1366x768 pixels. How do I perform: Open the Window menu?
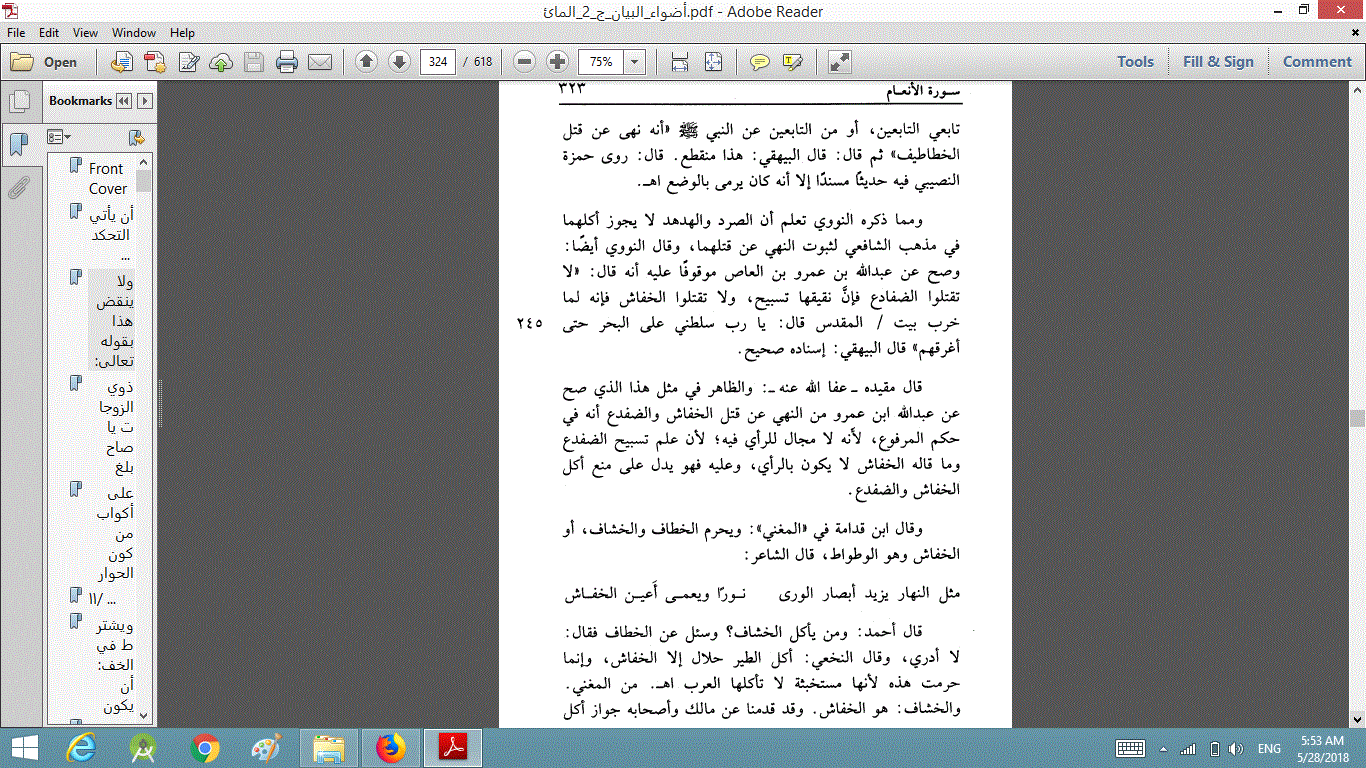point(134,33)
